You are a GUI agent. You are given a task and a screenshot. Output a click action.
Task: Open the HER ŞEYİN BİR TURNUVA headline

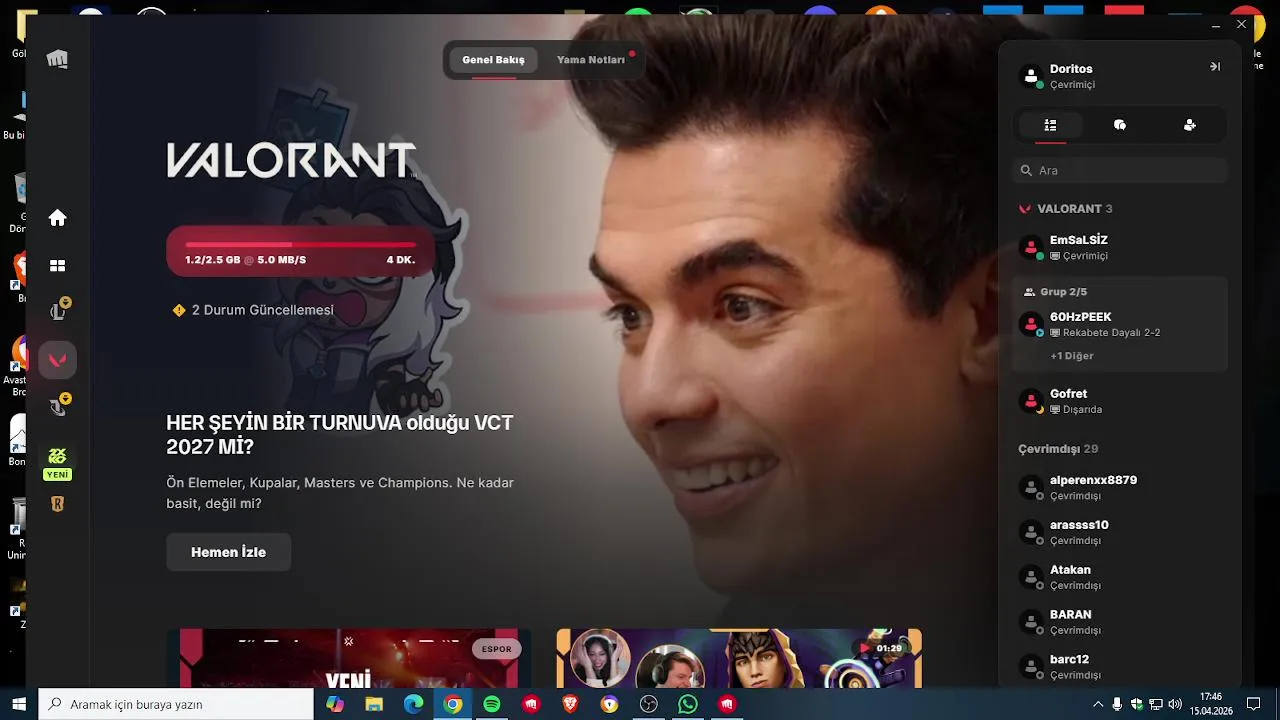click(340, 434)
